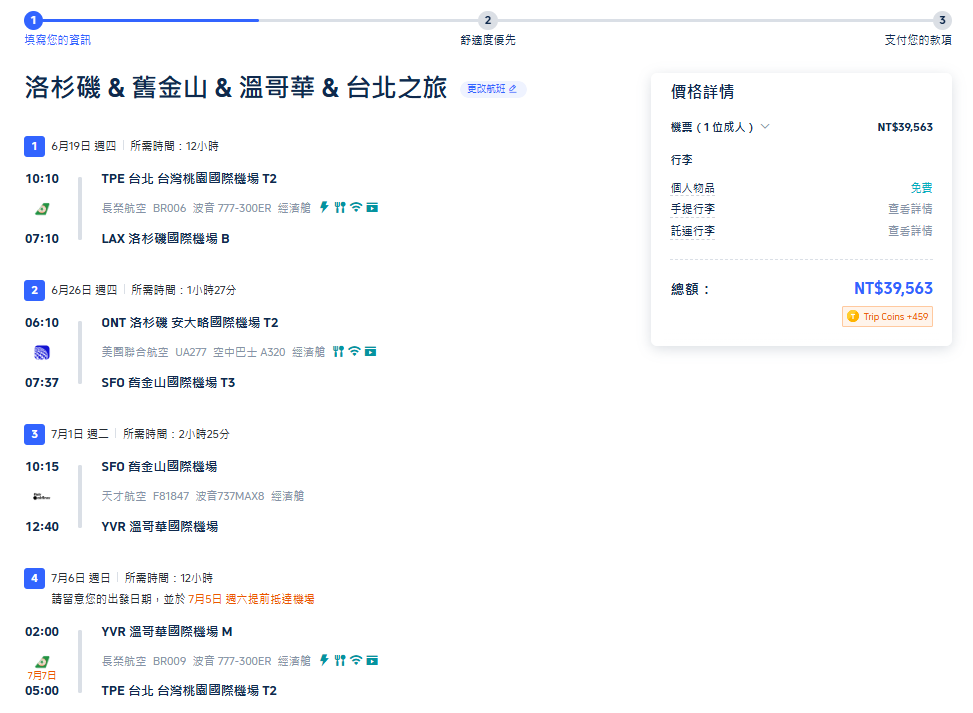Click the 託運行李 baggage label
973x713 pixels.
693,231
